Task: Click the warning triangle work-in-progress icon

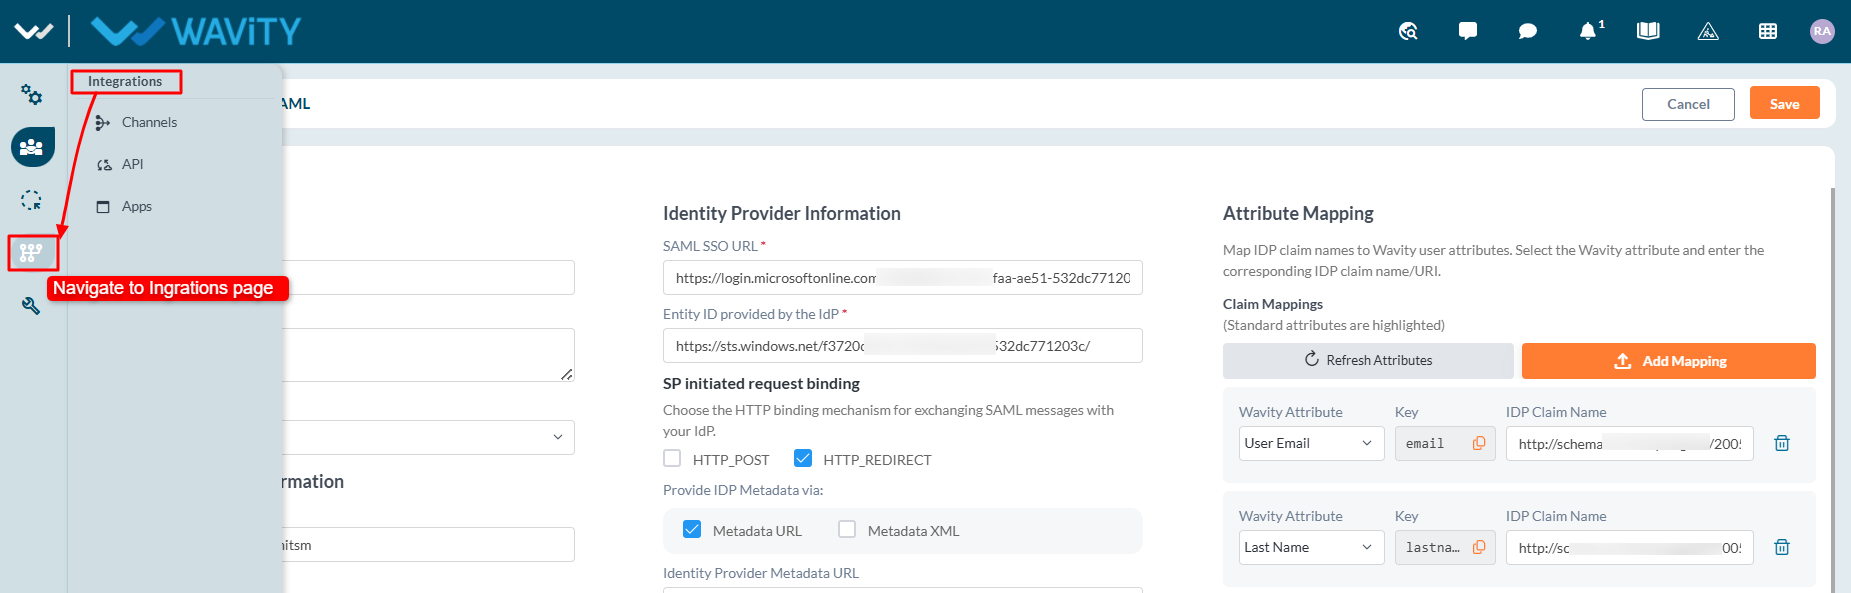Action: [x=1708, y=31]
